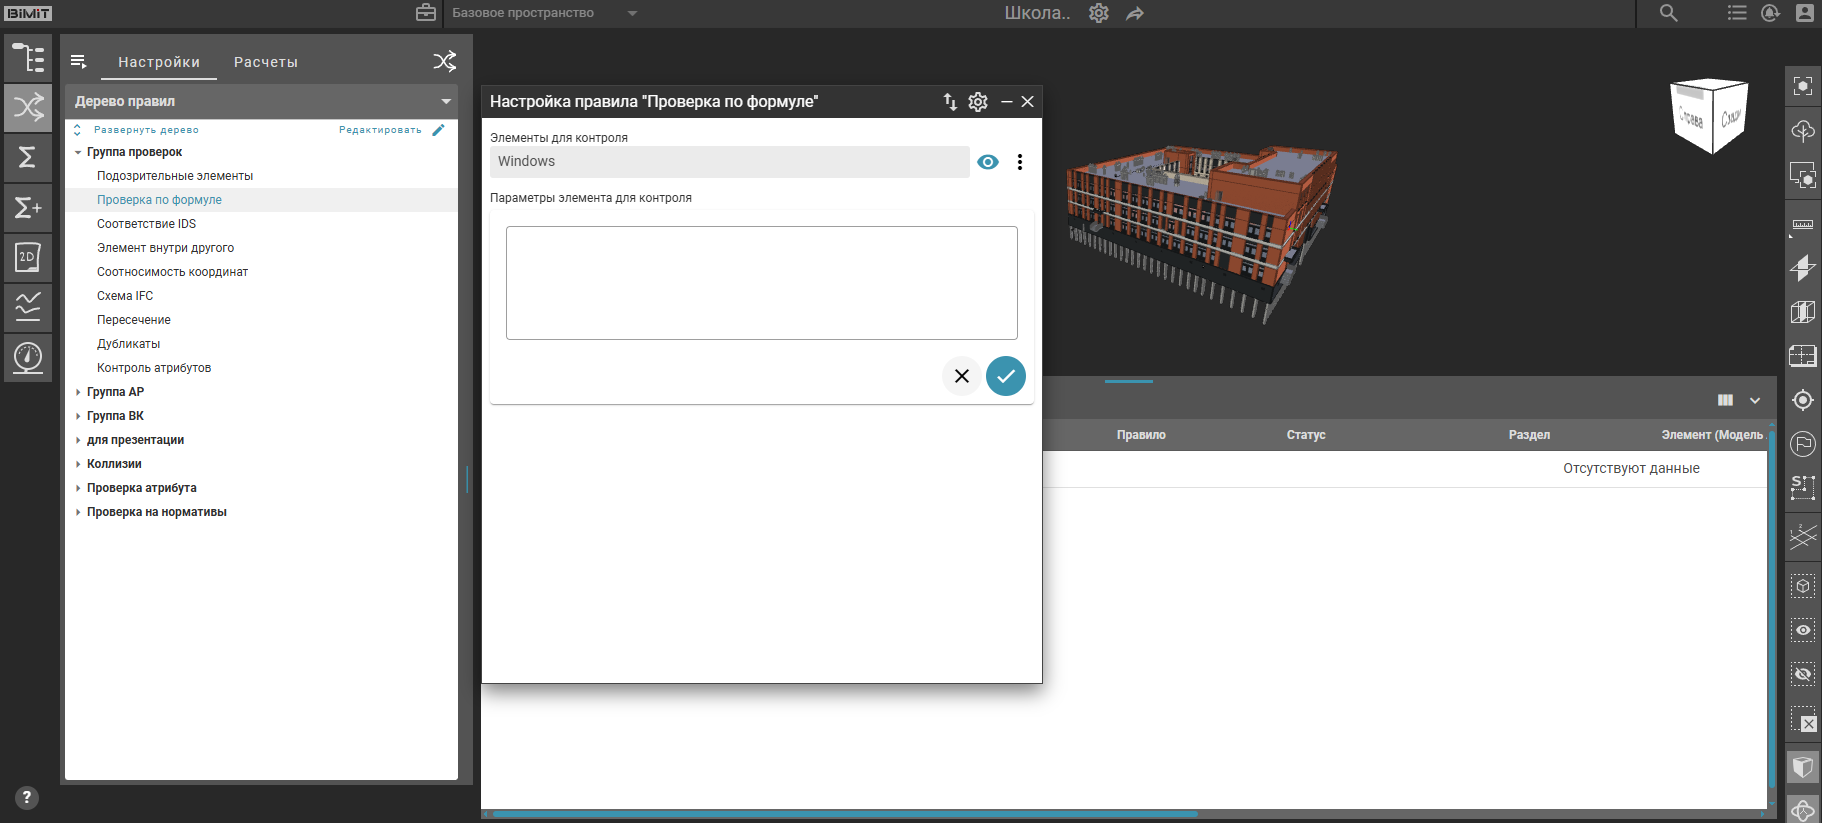Toggle hidden elements crossed-eye tool on right toolbar
1822x823 pixels.
coord(1802,674)
